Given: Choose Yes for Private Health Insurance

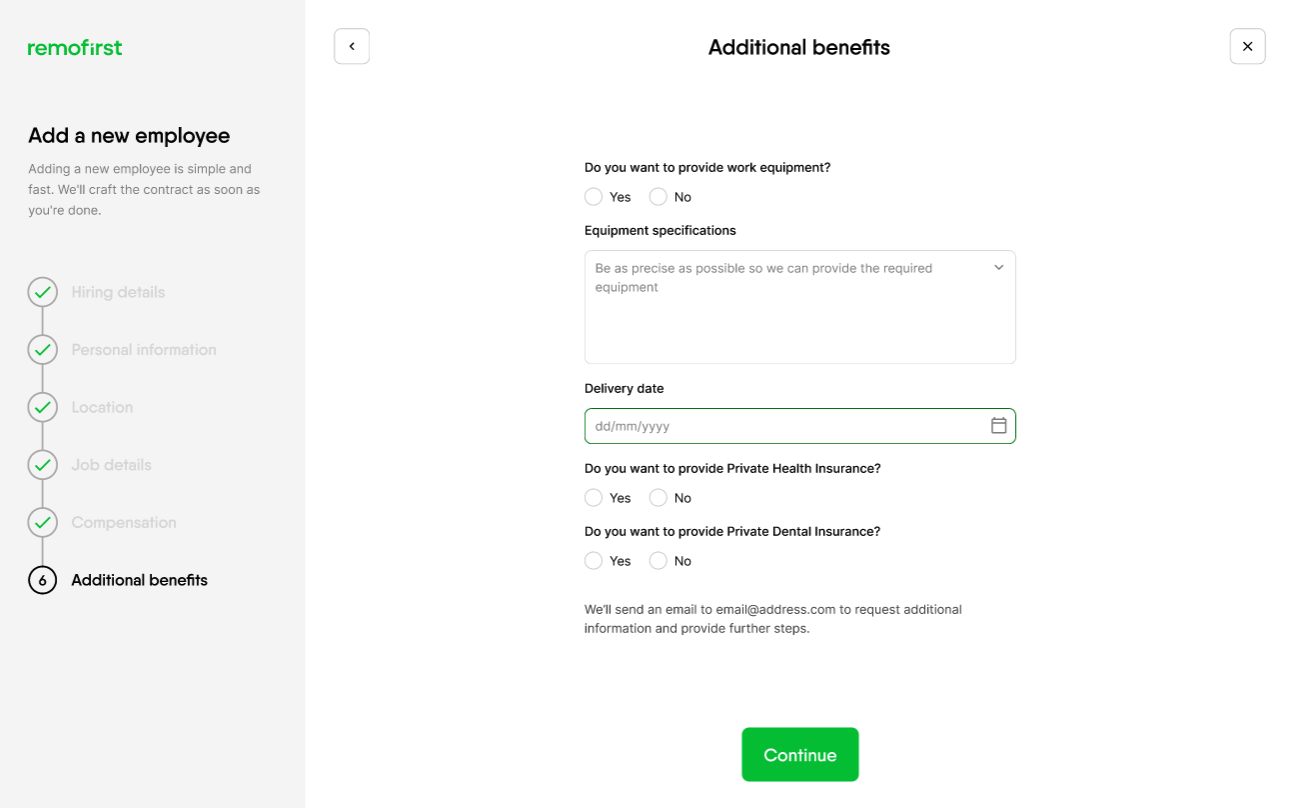Looking at the screenshot, I should [593, 498].
